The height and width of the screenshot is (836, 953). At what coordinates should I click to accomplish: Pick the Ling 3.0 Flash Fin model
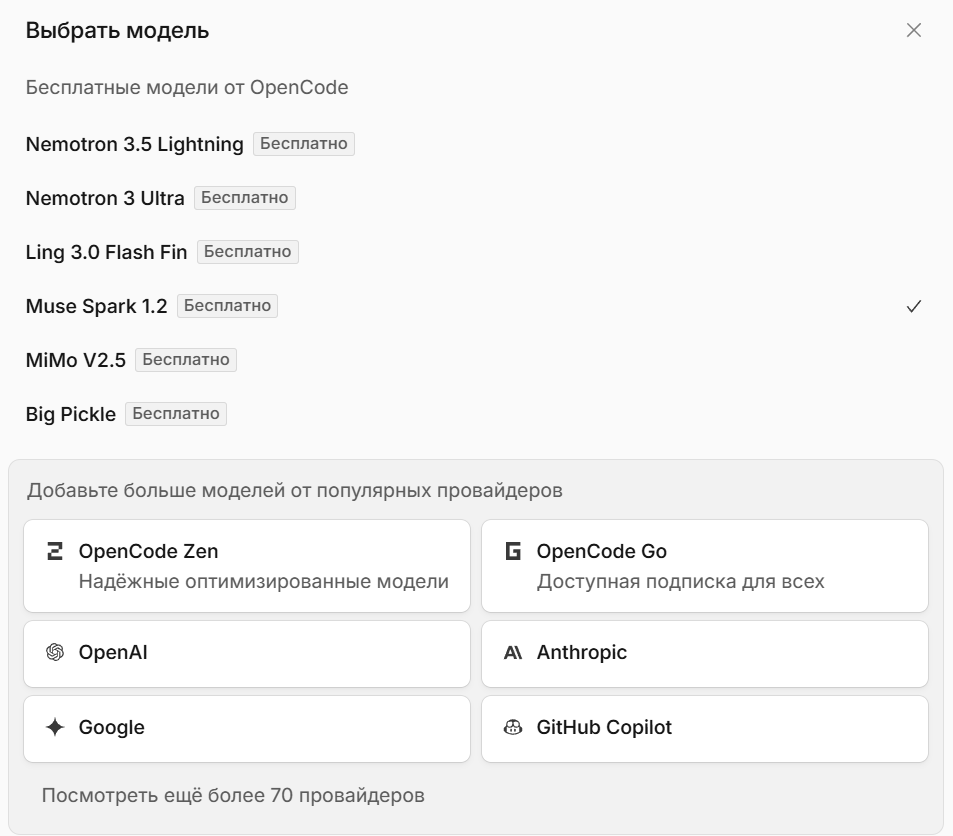(x=476, y=252)
